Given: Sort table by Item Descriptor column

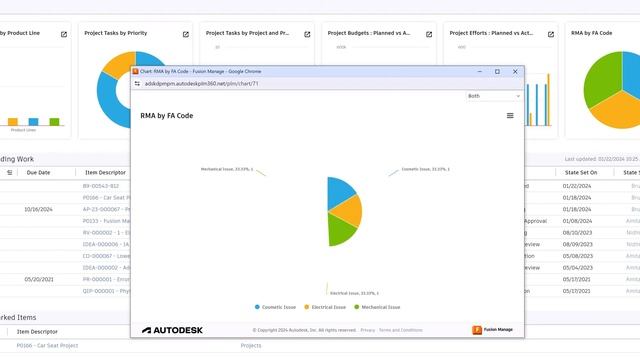Looking at the screenshot, I should click(x=105, y=173).
